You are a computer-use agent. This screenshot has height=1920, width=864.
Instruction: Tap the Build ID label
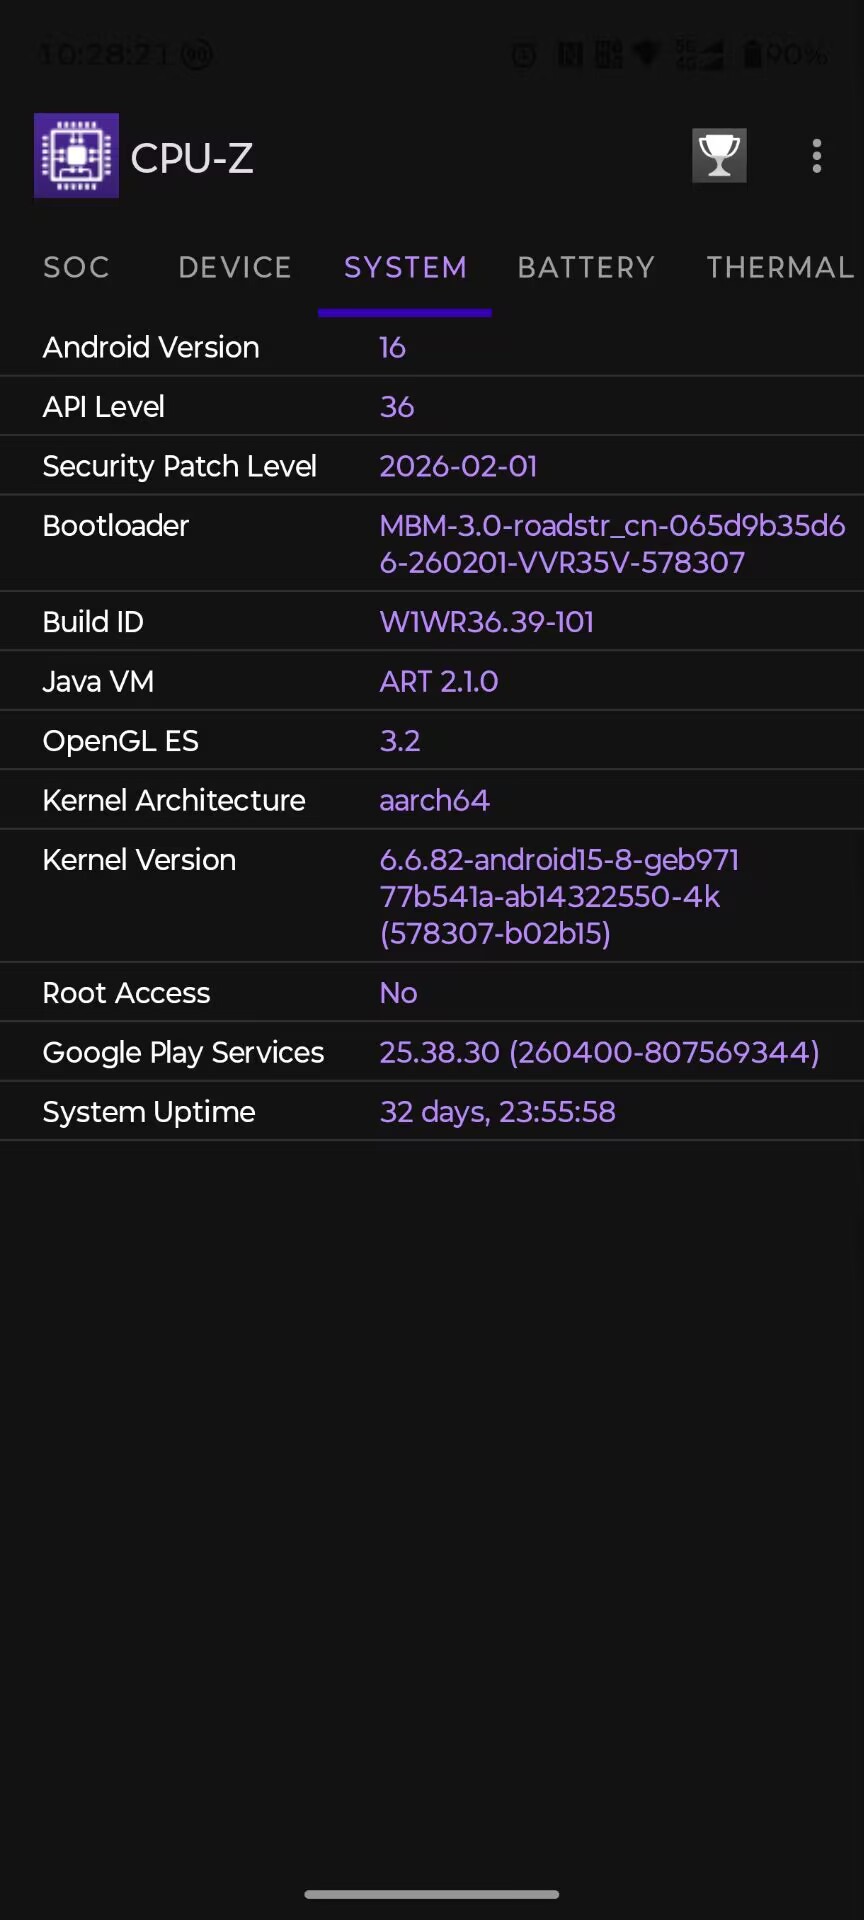93,622
